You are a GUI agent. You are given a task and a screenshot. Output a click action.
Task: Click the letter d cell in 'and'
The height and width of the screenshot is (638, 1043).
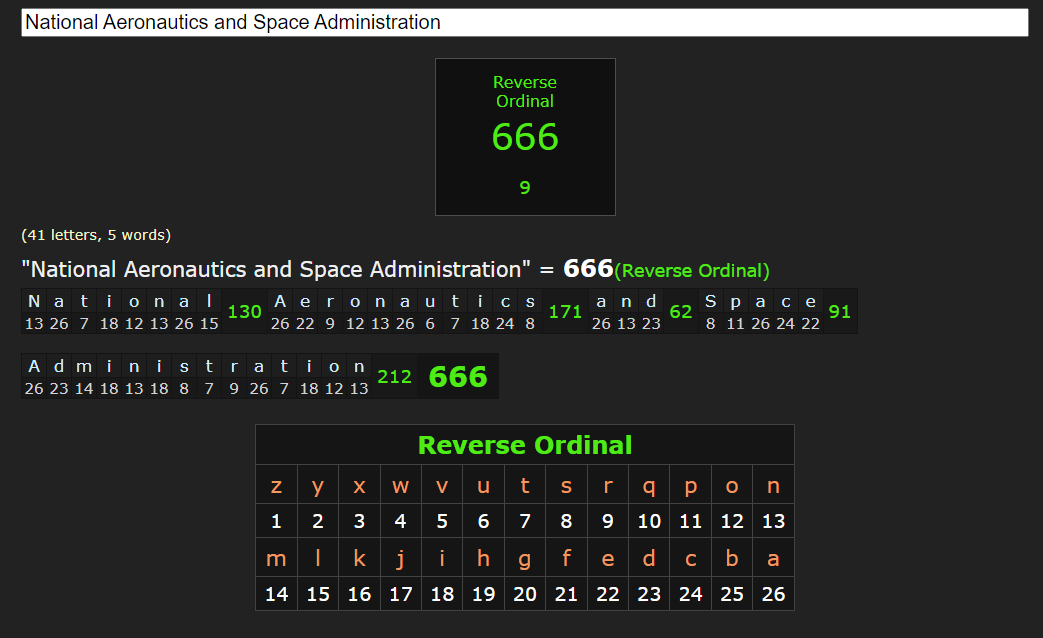point(651,301)
